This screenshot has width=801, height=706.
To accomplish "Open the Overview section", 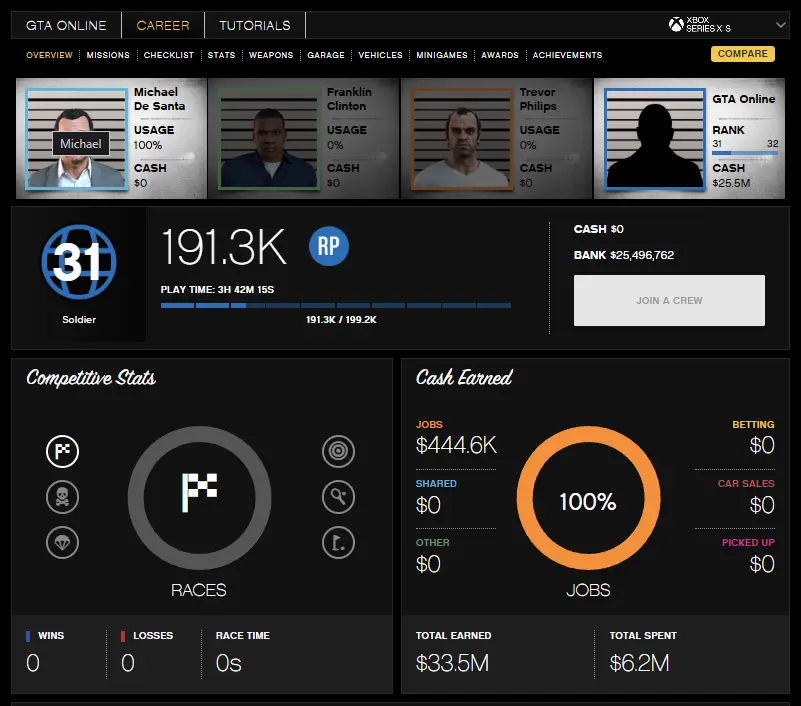I will click(x=49, y=55).
